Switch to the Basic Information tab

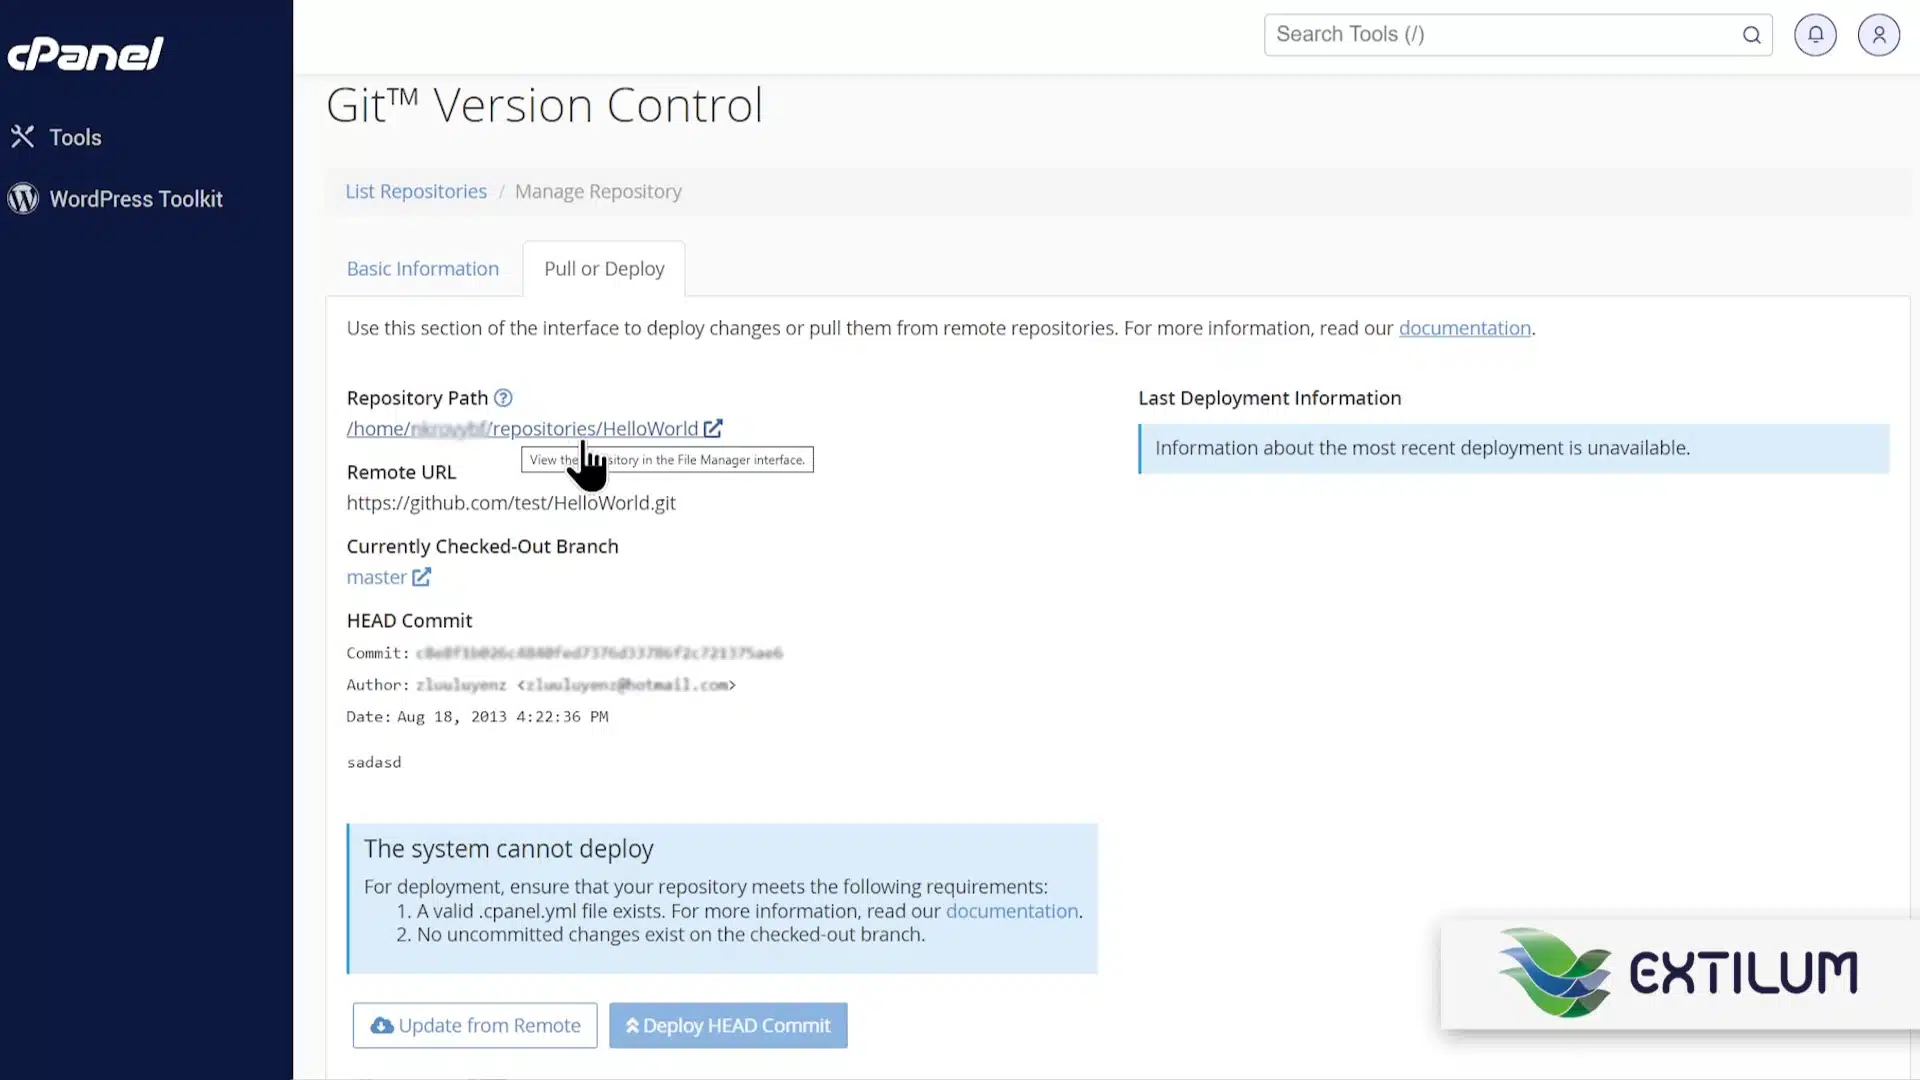(x=422, y=269)
